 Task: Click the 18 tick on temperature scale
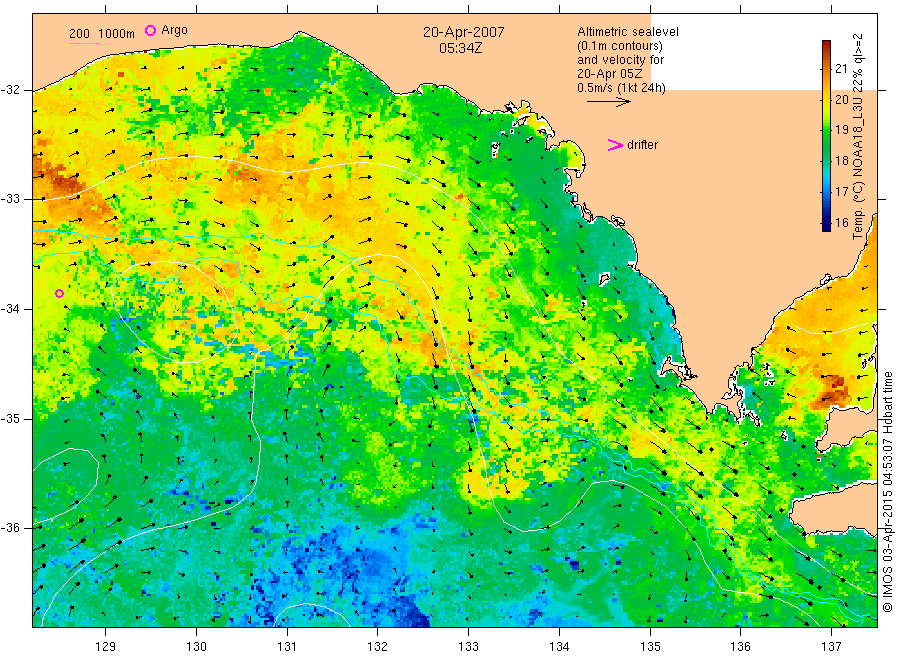[841, 161]
